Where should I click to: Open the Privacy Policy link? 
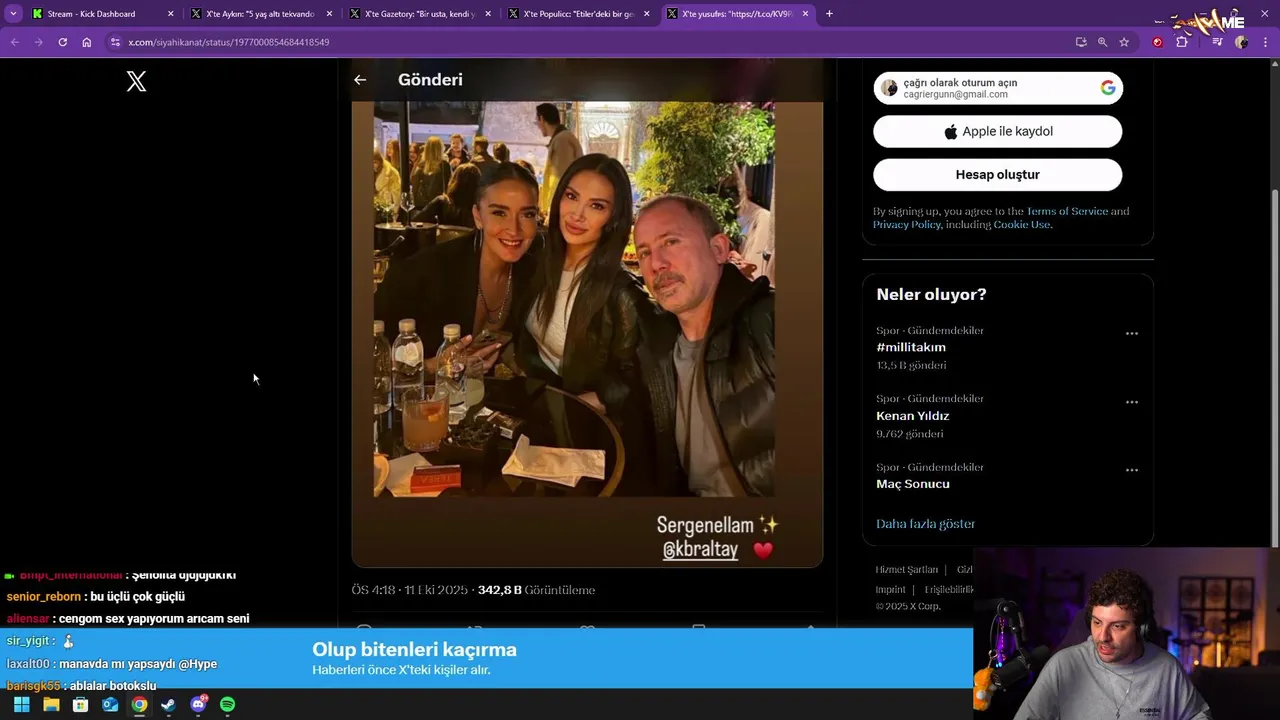coord(907,225)
